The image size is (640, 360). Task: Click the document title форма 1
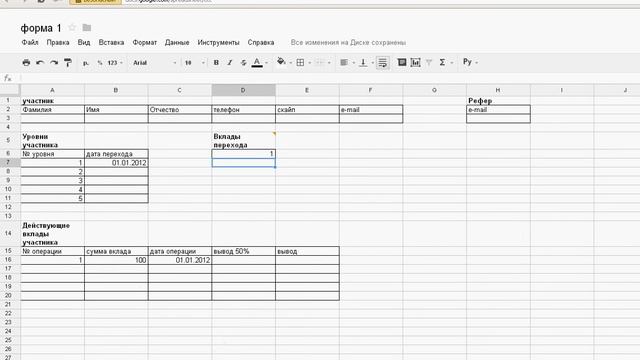point(41,28)
